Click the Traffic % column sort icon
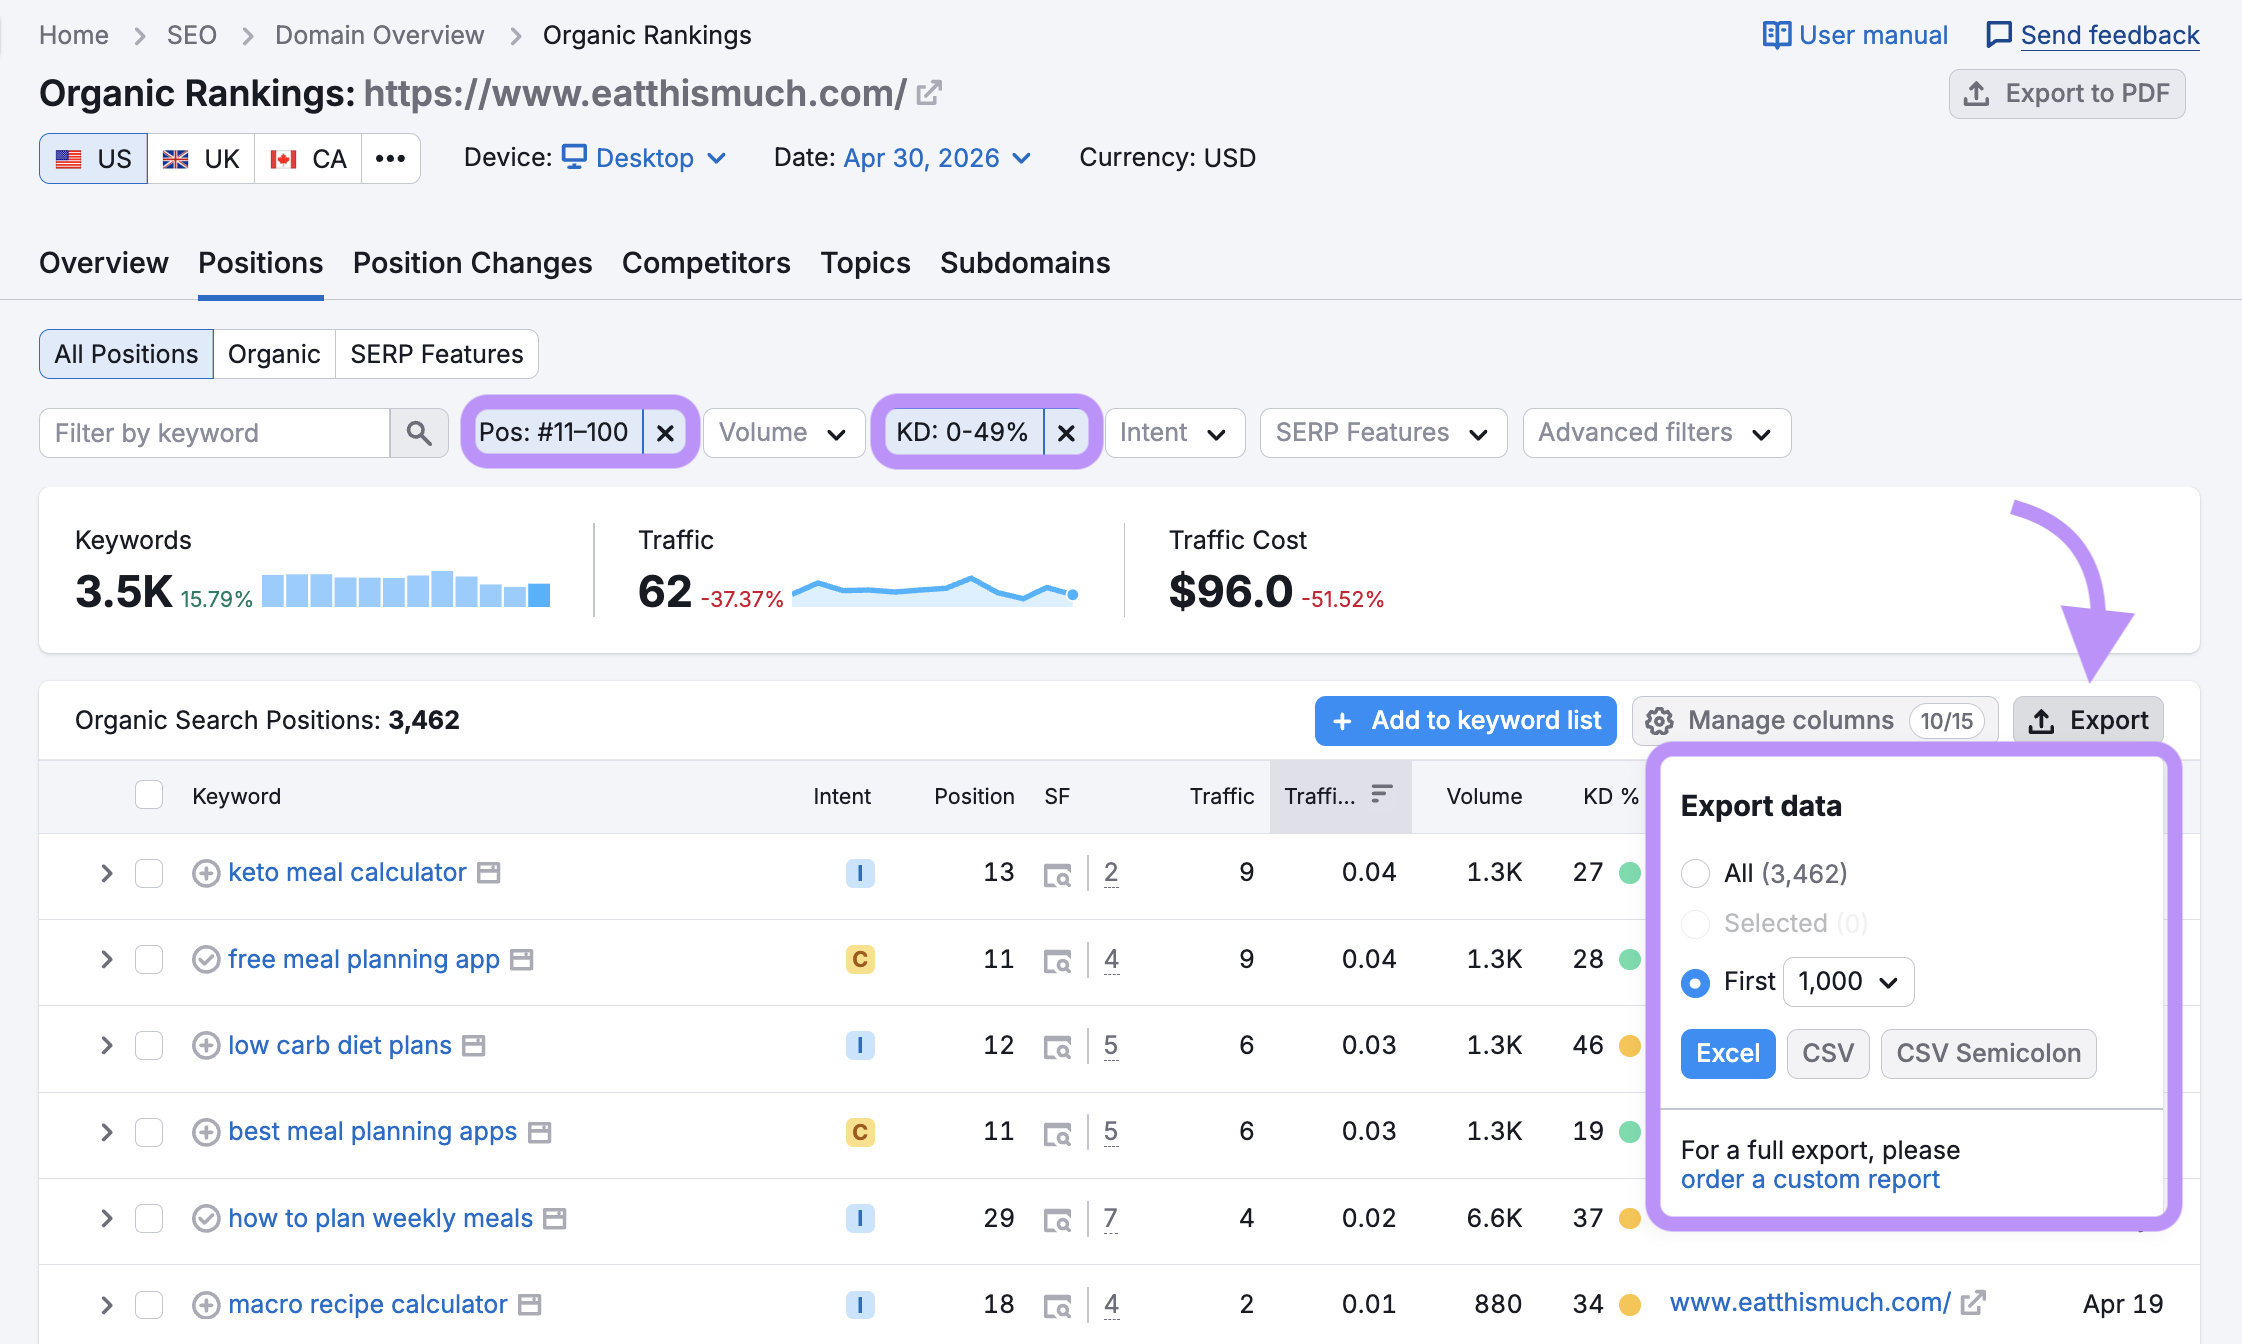This screenshot has width=2242, height=1344. tap(1382, 795)
